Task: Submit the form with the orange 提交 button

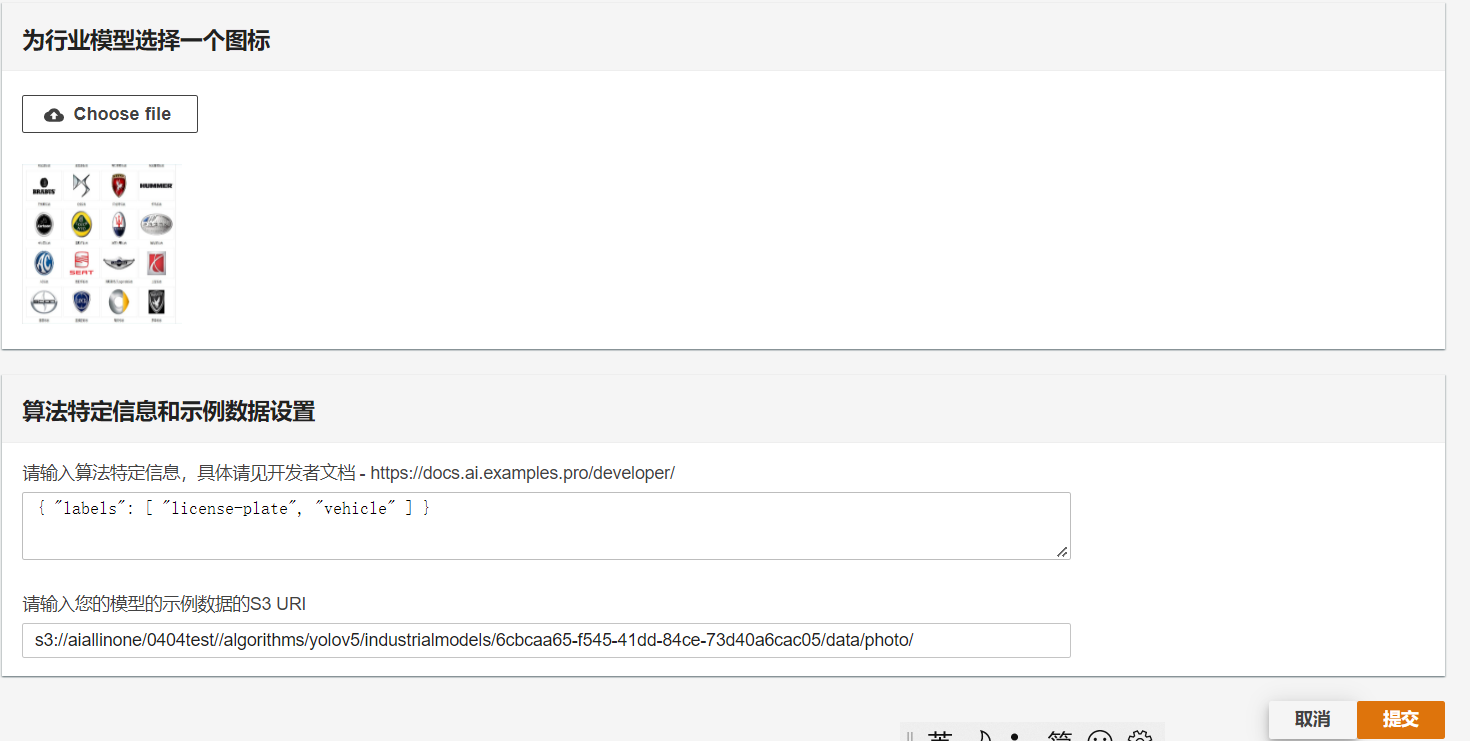Action: point(1400,719)
